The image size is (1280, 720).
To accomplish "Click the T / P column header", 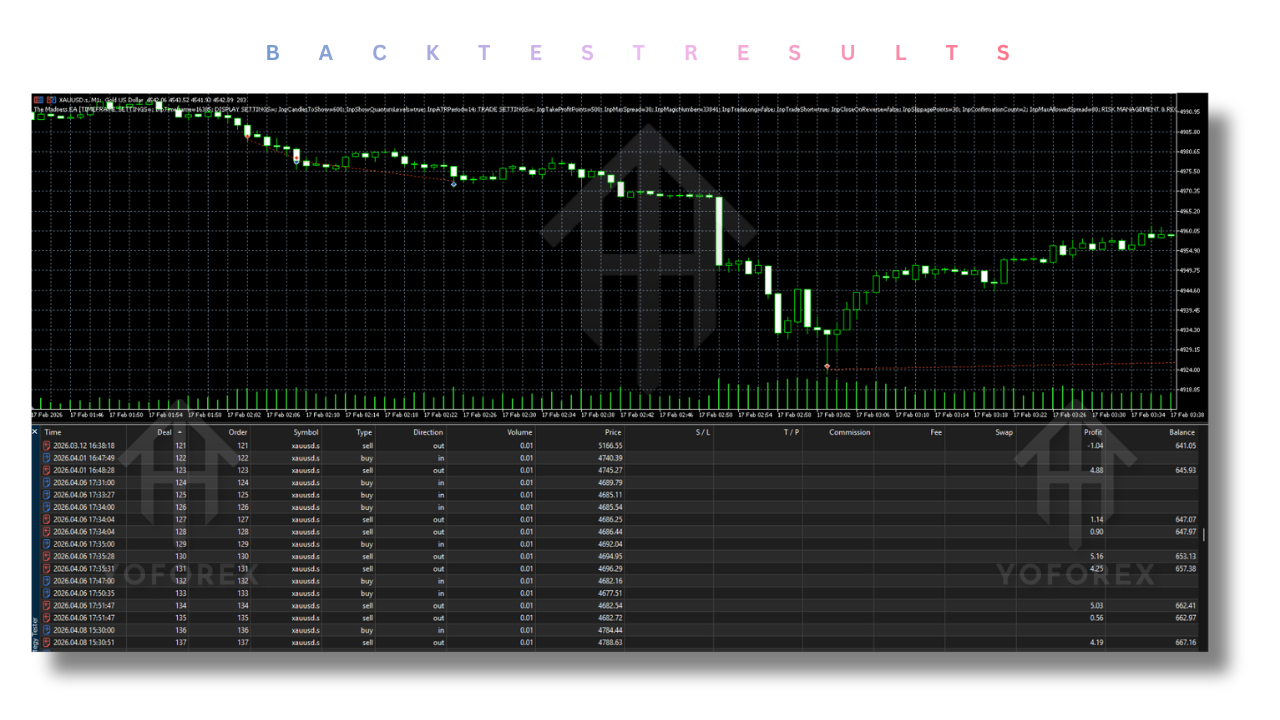I will [x=791, y=432].
